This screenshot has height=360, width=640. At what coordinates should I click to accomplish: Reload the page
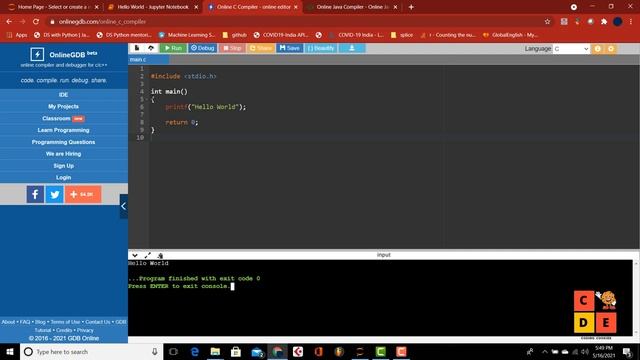click(36, 22)
